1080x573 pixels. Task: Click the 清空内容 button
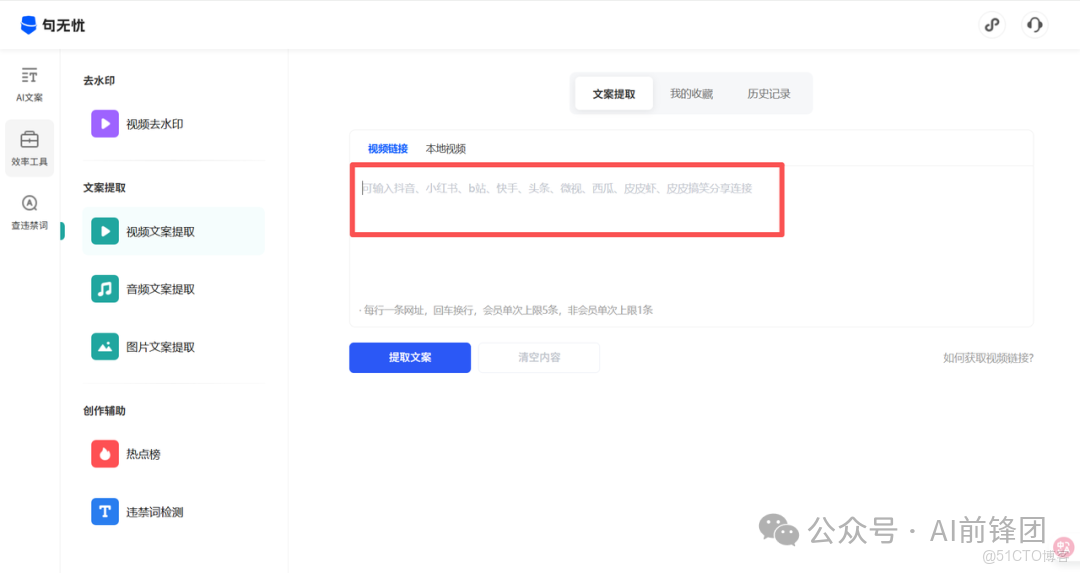click(x=539, y=357)
